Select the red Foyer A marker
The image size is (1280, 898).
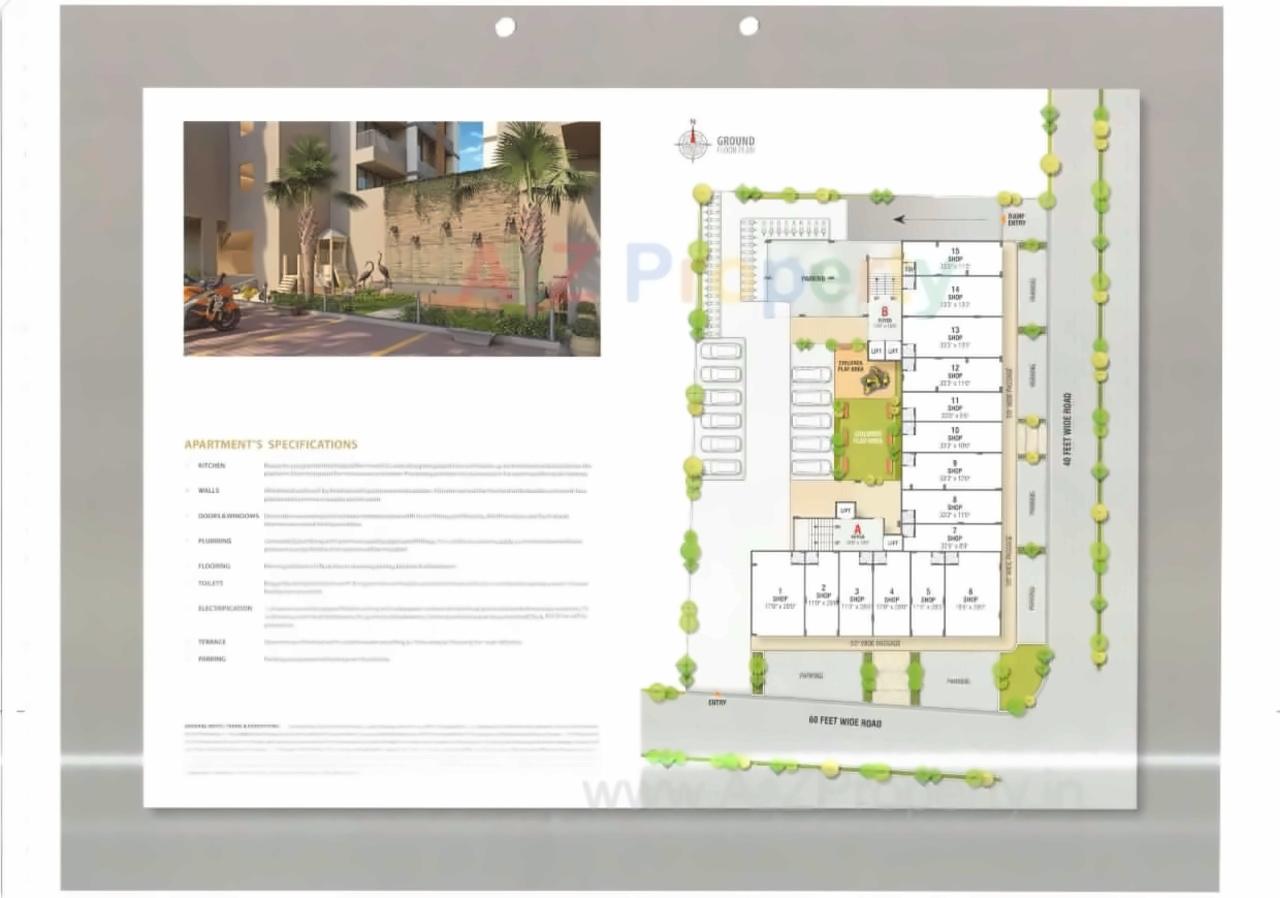857,530
